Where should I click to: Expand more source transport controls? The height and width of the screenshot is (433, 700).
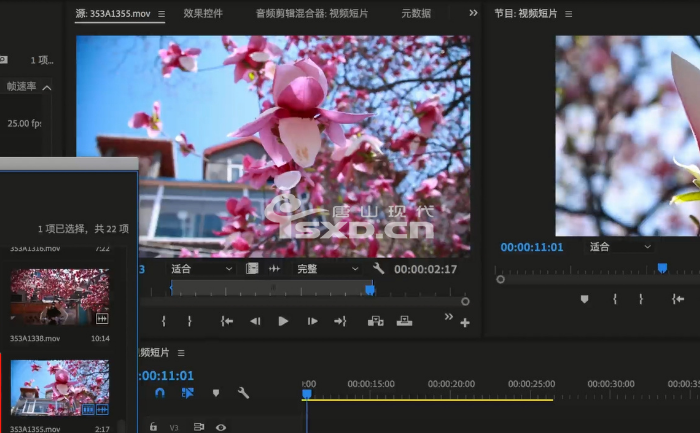pyautogui.click(x=449, y=316)
